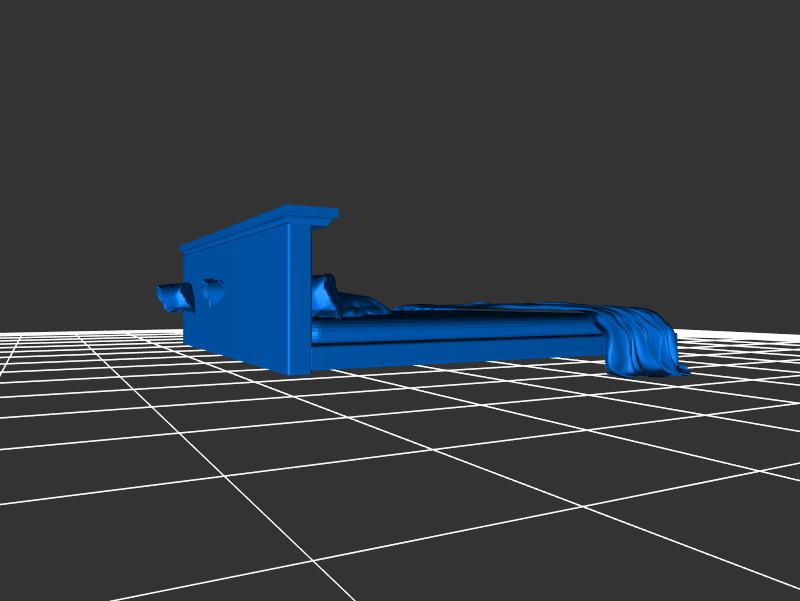Click the top cap ledge of the headboard
Image resolution: width=800 pixels, height=601 pixels.
click(x=259, y=228)
